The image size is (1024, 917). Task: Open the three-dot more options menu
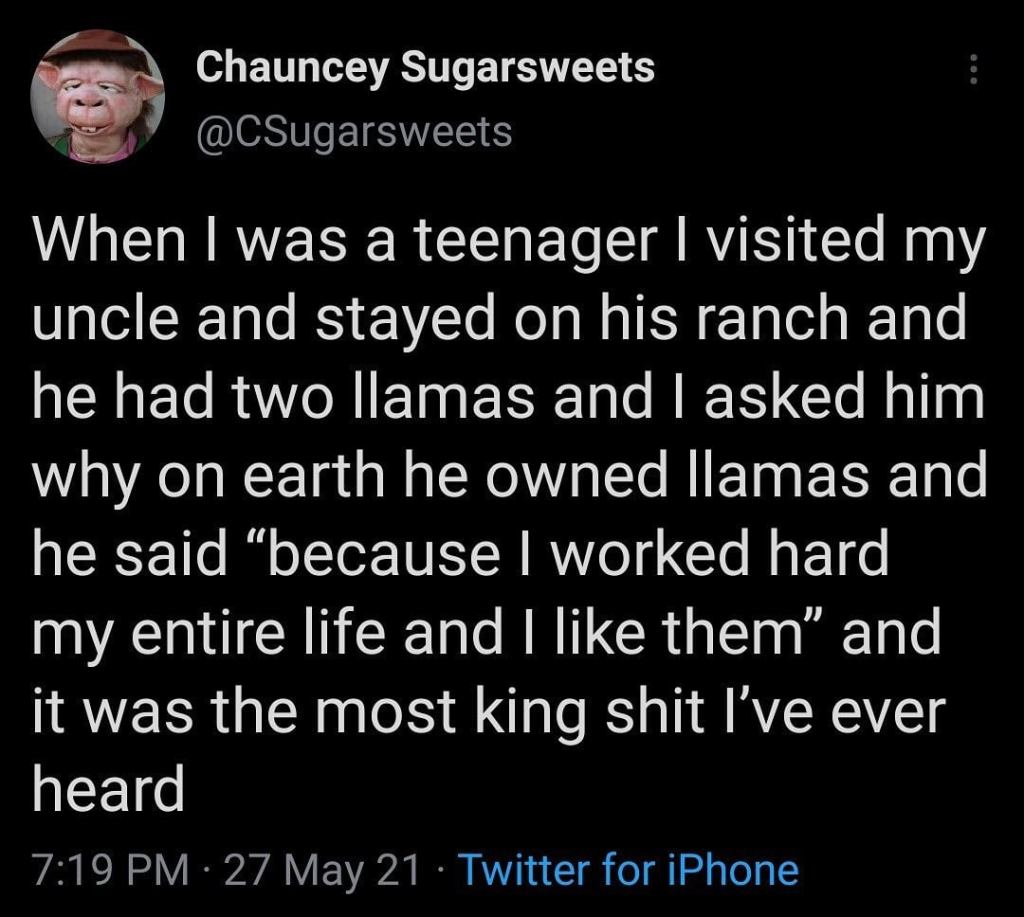[973, 70]
